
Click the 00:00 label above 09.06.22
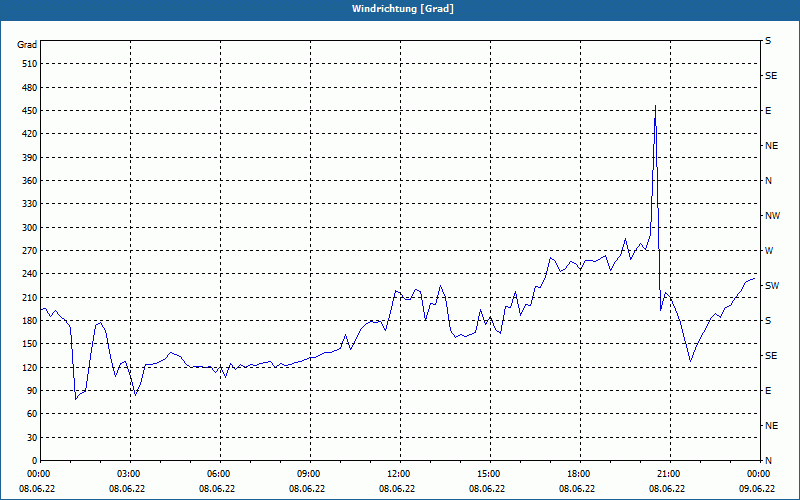757,474
